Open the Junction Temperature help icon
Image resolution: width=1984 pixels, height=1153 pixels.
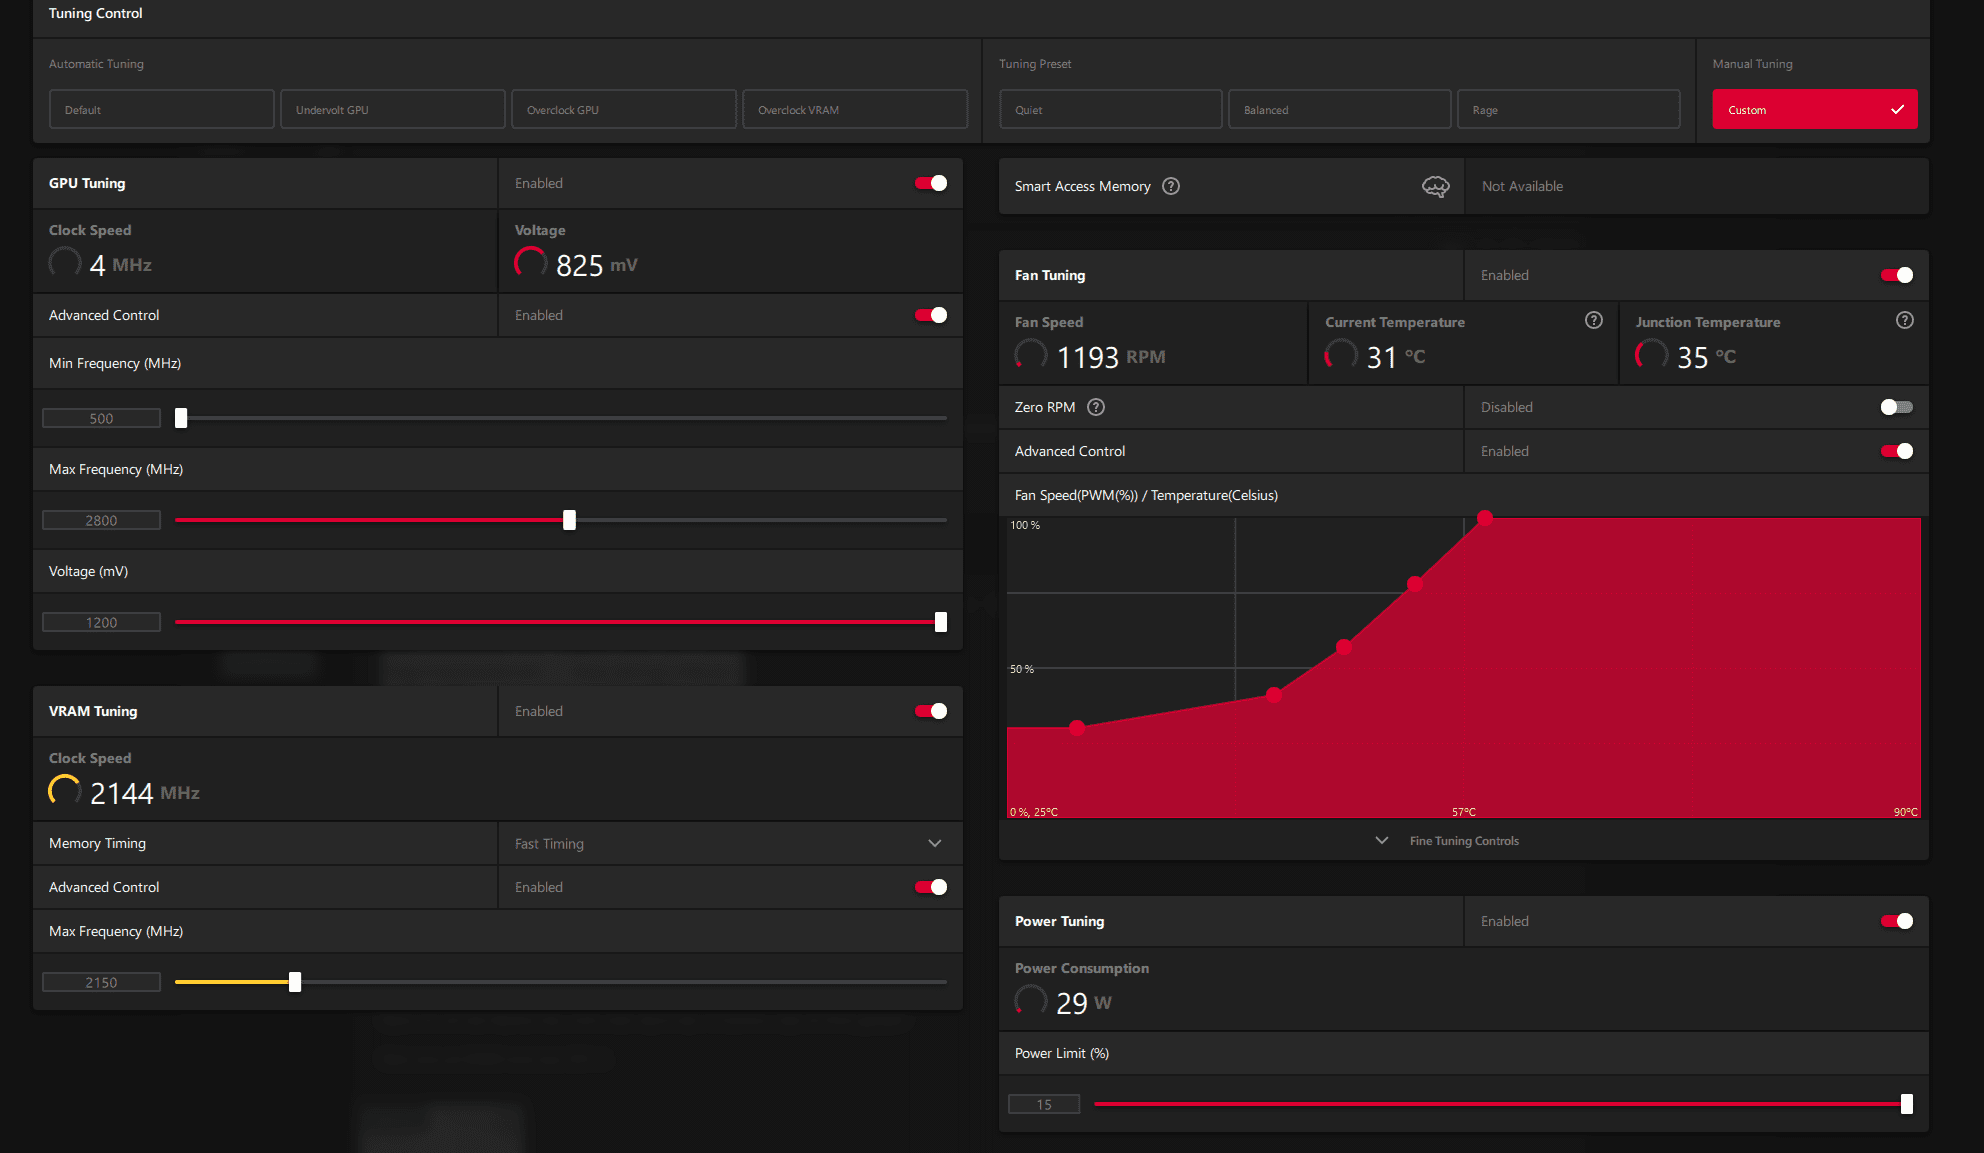(1905, 320)
